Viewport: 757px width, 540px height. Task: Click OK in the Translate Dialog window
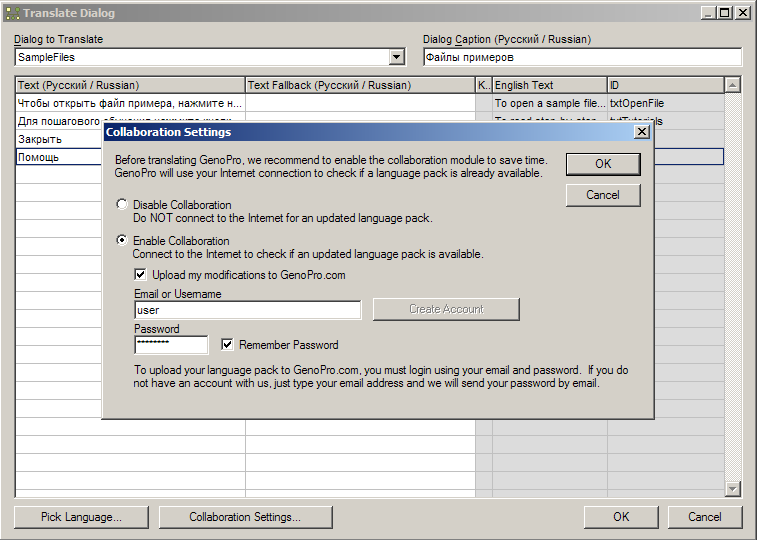(x=621, y=517)
